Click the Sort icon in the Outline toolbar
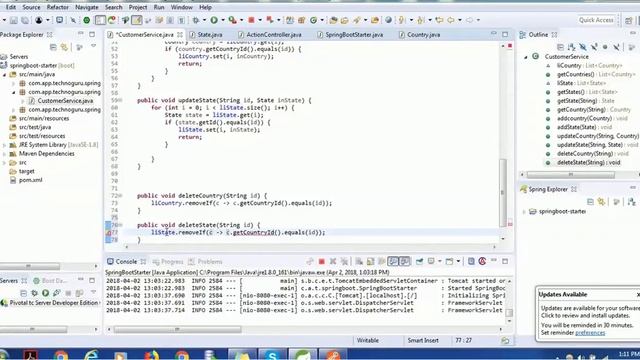This screenshot has height=360, width=640. 571,47
